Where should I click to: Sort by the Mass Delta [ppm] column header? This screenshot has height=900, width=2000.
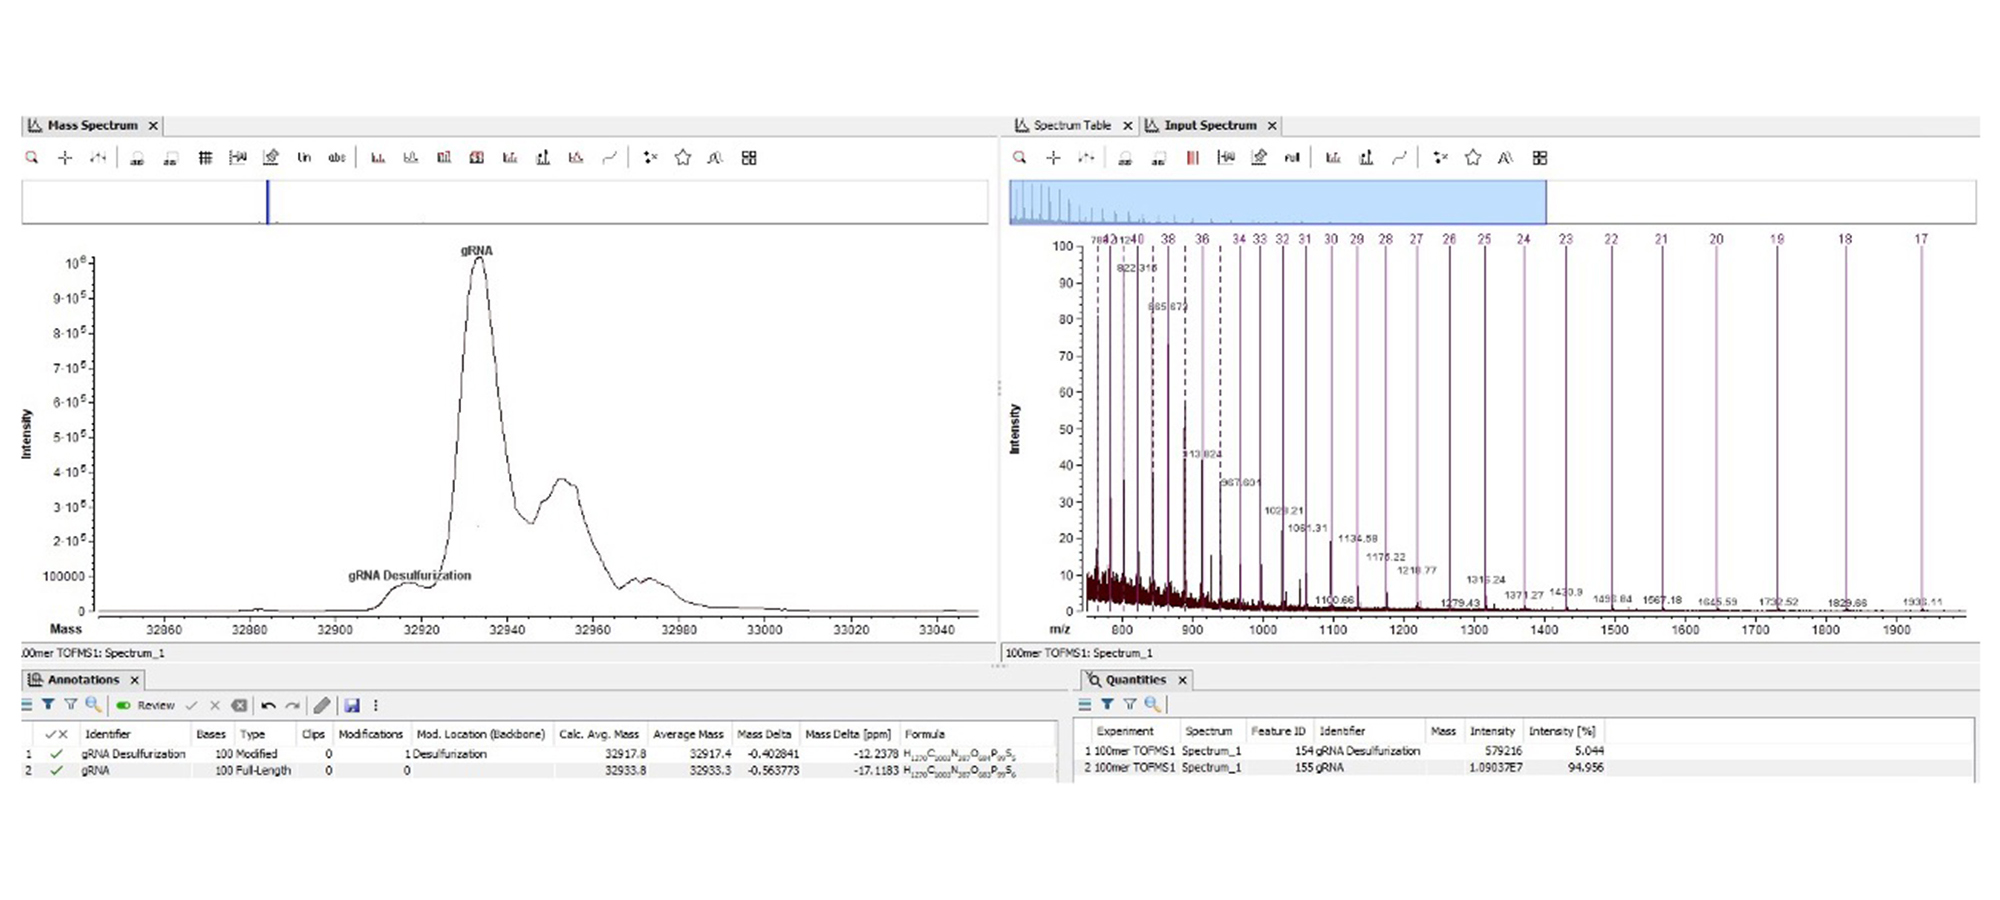point(847,734)
